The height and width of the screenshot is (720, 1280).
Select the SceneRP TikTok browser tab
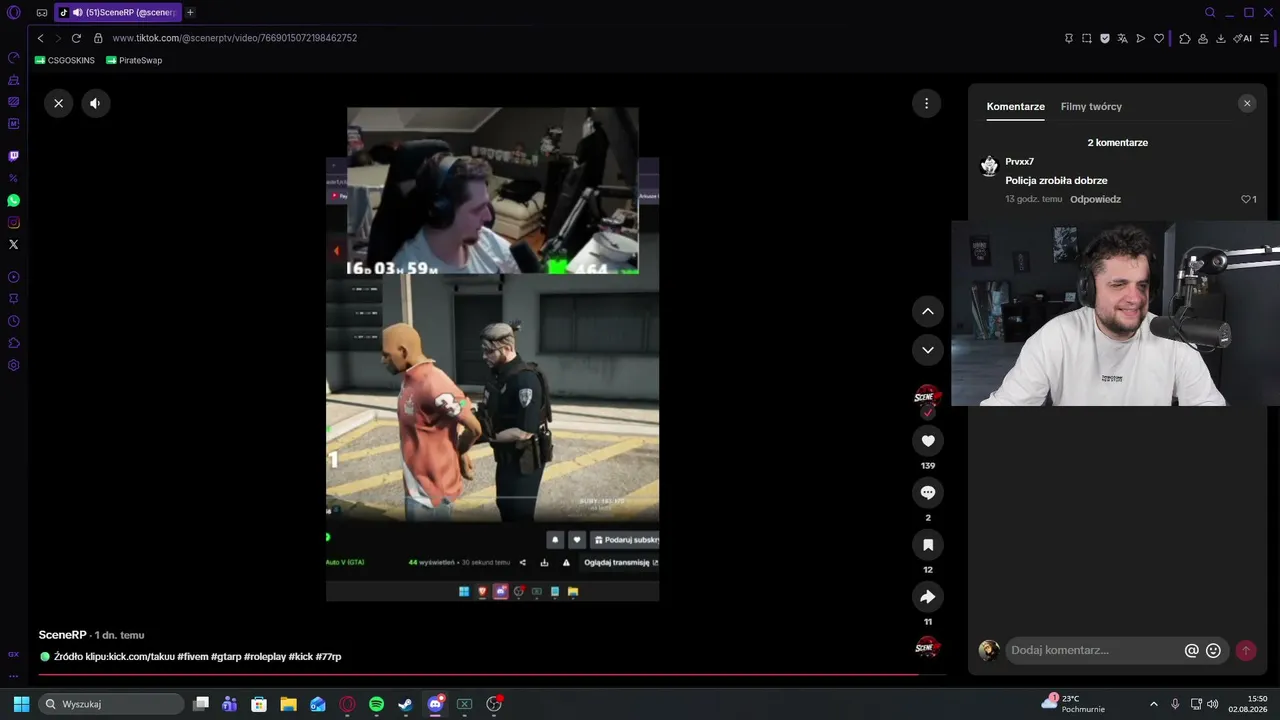118,12
